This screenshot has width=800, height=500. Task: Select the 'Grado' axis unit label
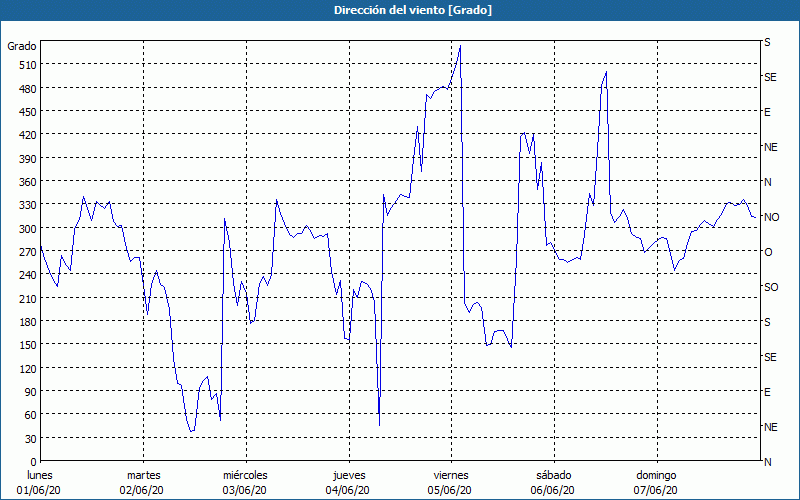(x=22, y=46)
